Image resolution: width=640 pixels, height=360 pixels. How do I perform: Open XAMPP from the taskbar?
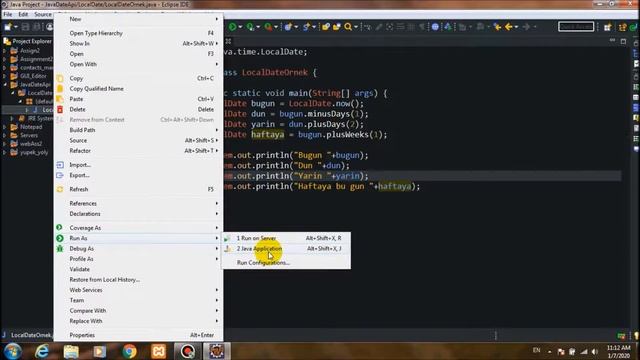coord(158,351)
